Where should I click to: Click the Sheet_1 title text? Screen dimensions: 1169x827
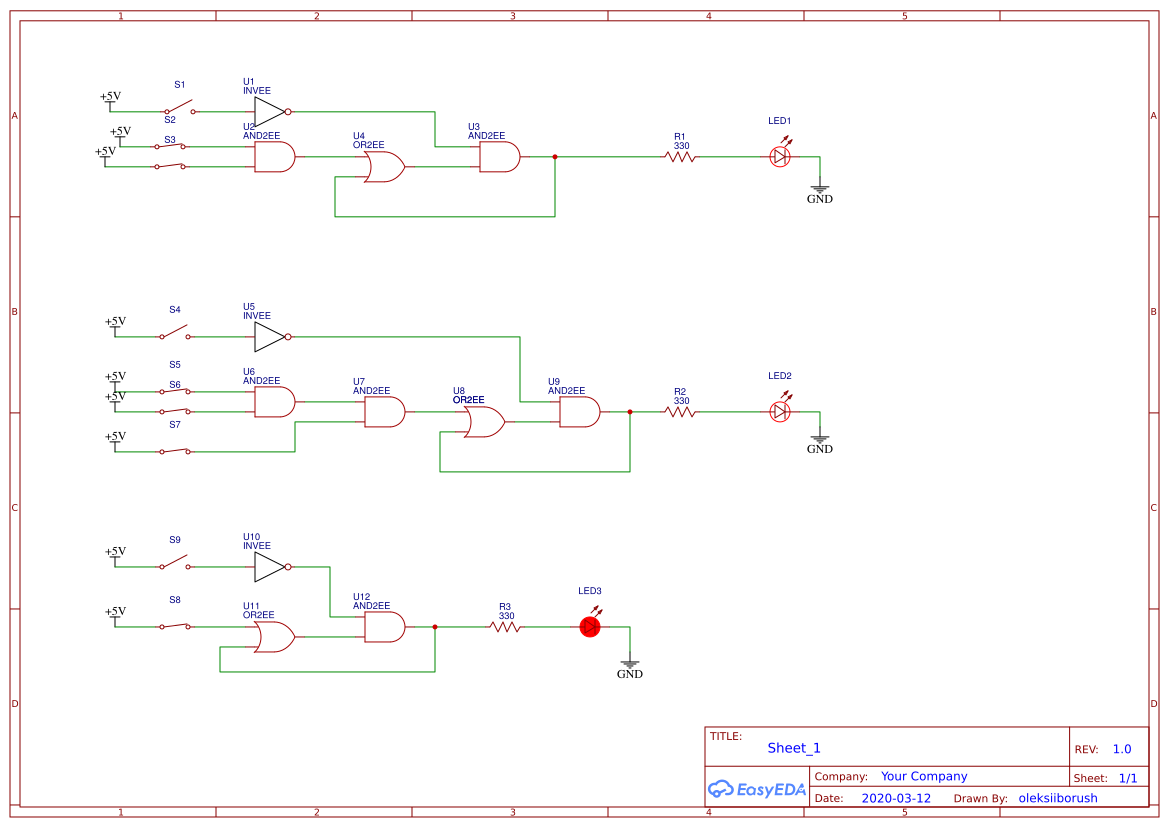click(x=794, y=748)
